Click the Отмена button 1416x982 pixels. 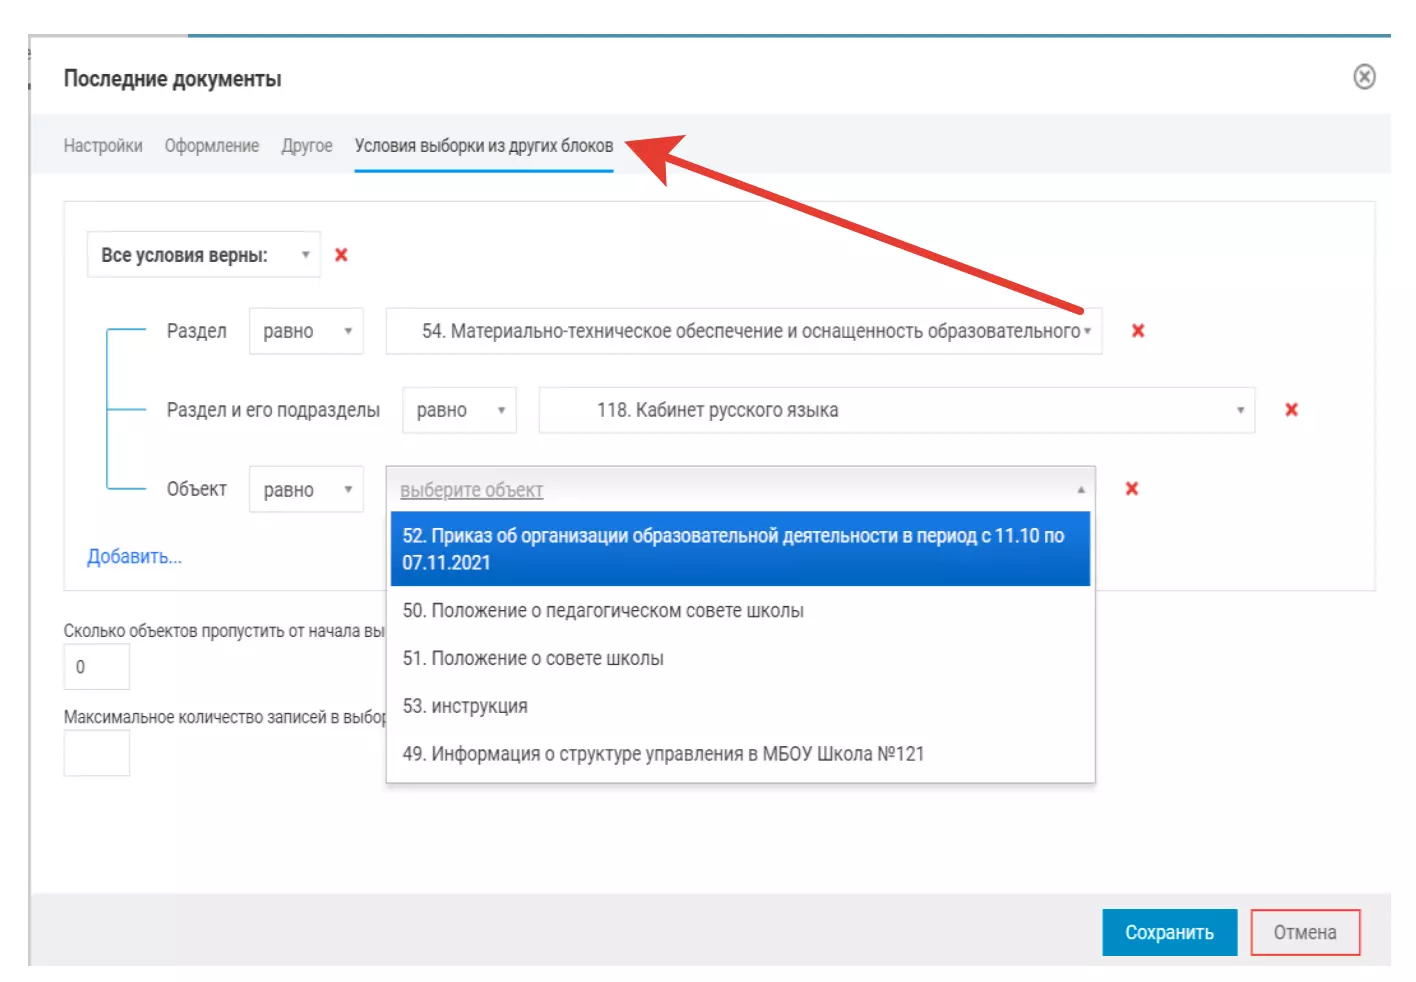tap(1305, 932)
